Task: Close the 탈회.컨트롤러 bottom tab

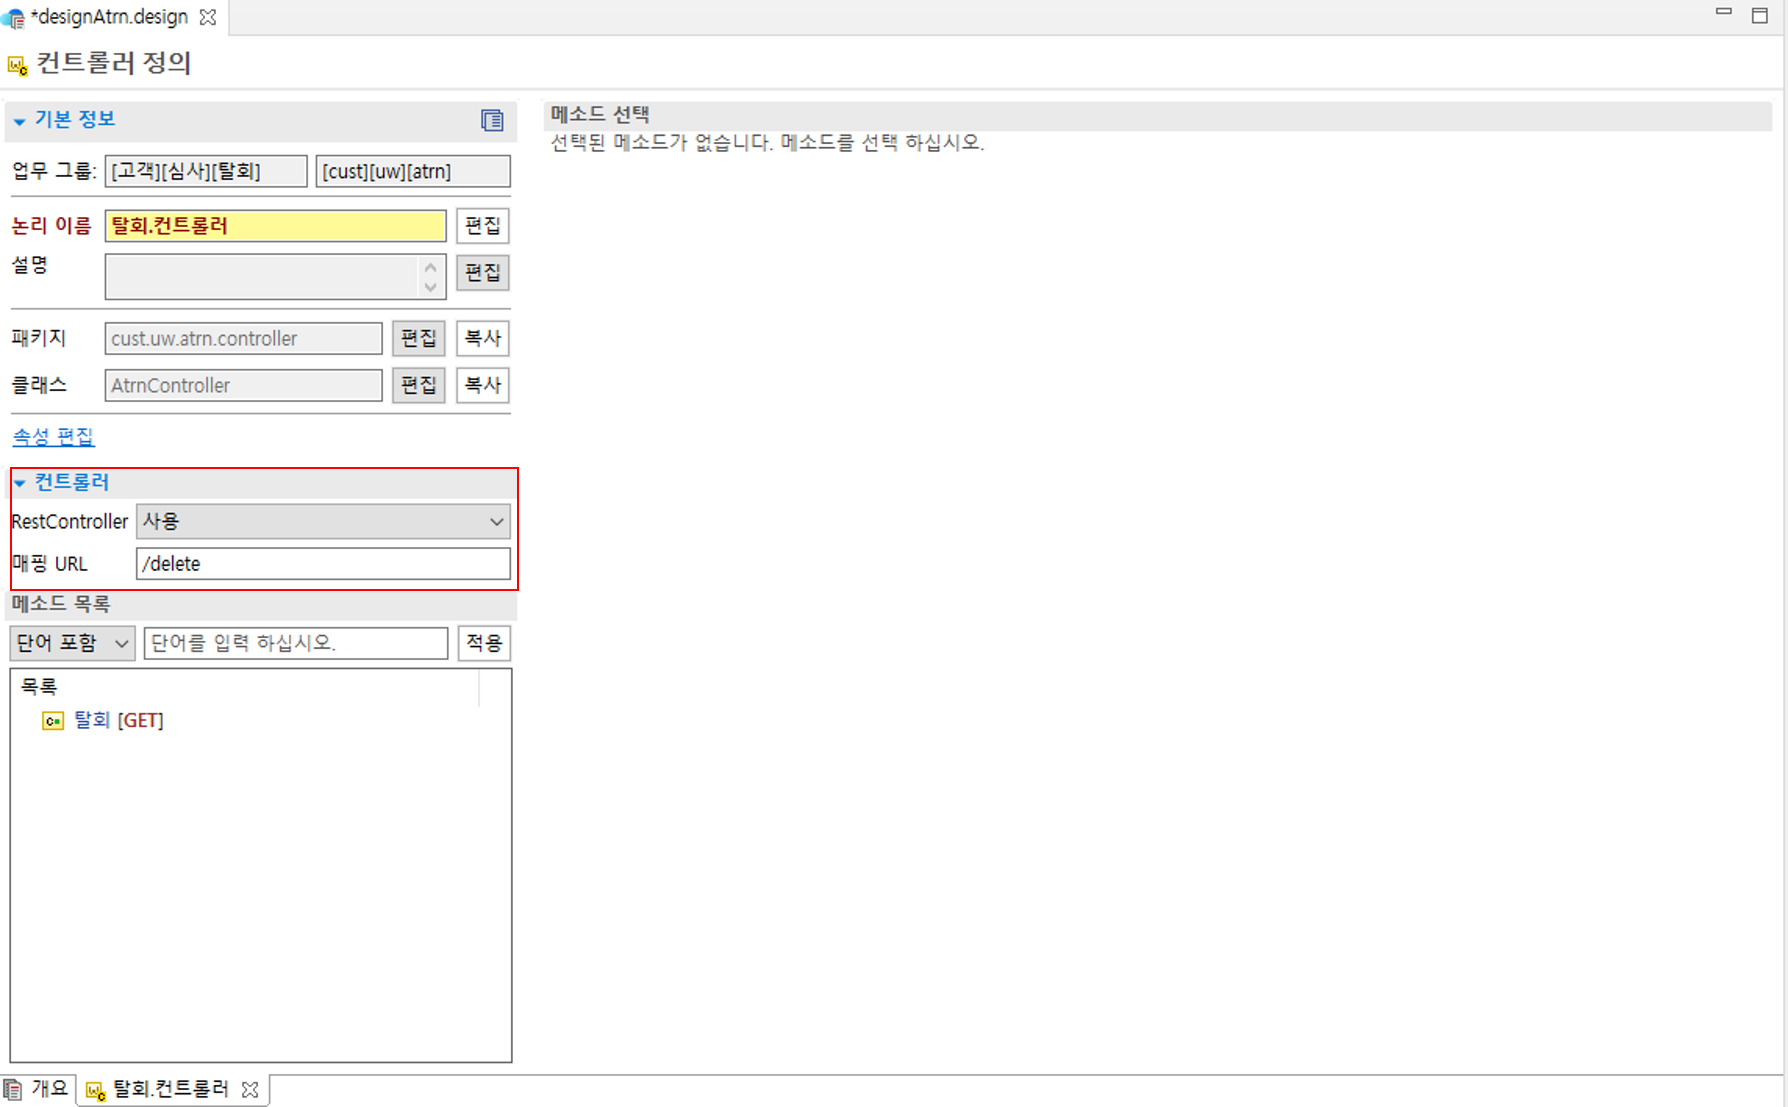Action: pyautogui.click(x=250, y=1090)
